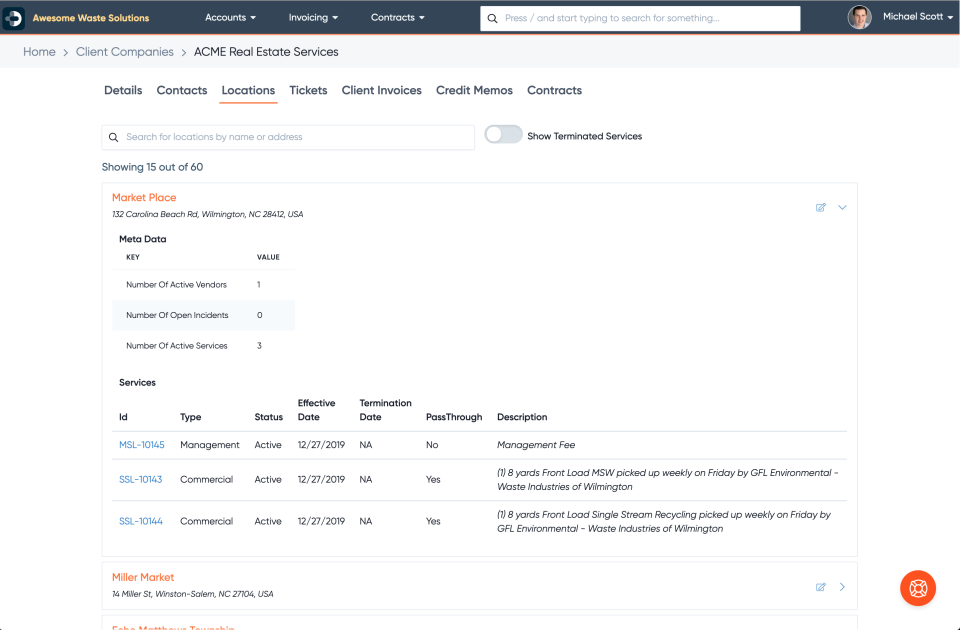This screenshot has height=630, width=960.
Task: Open service SSL-10143
Action: [x=140, y=479]
